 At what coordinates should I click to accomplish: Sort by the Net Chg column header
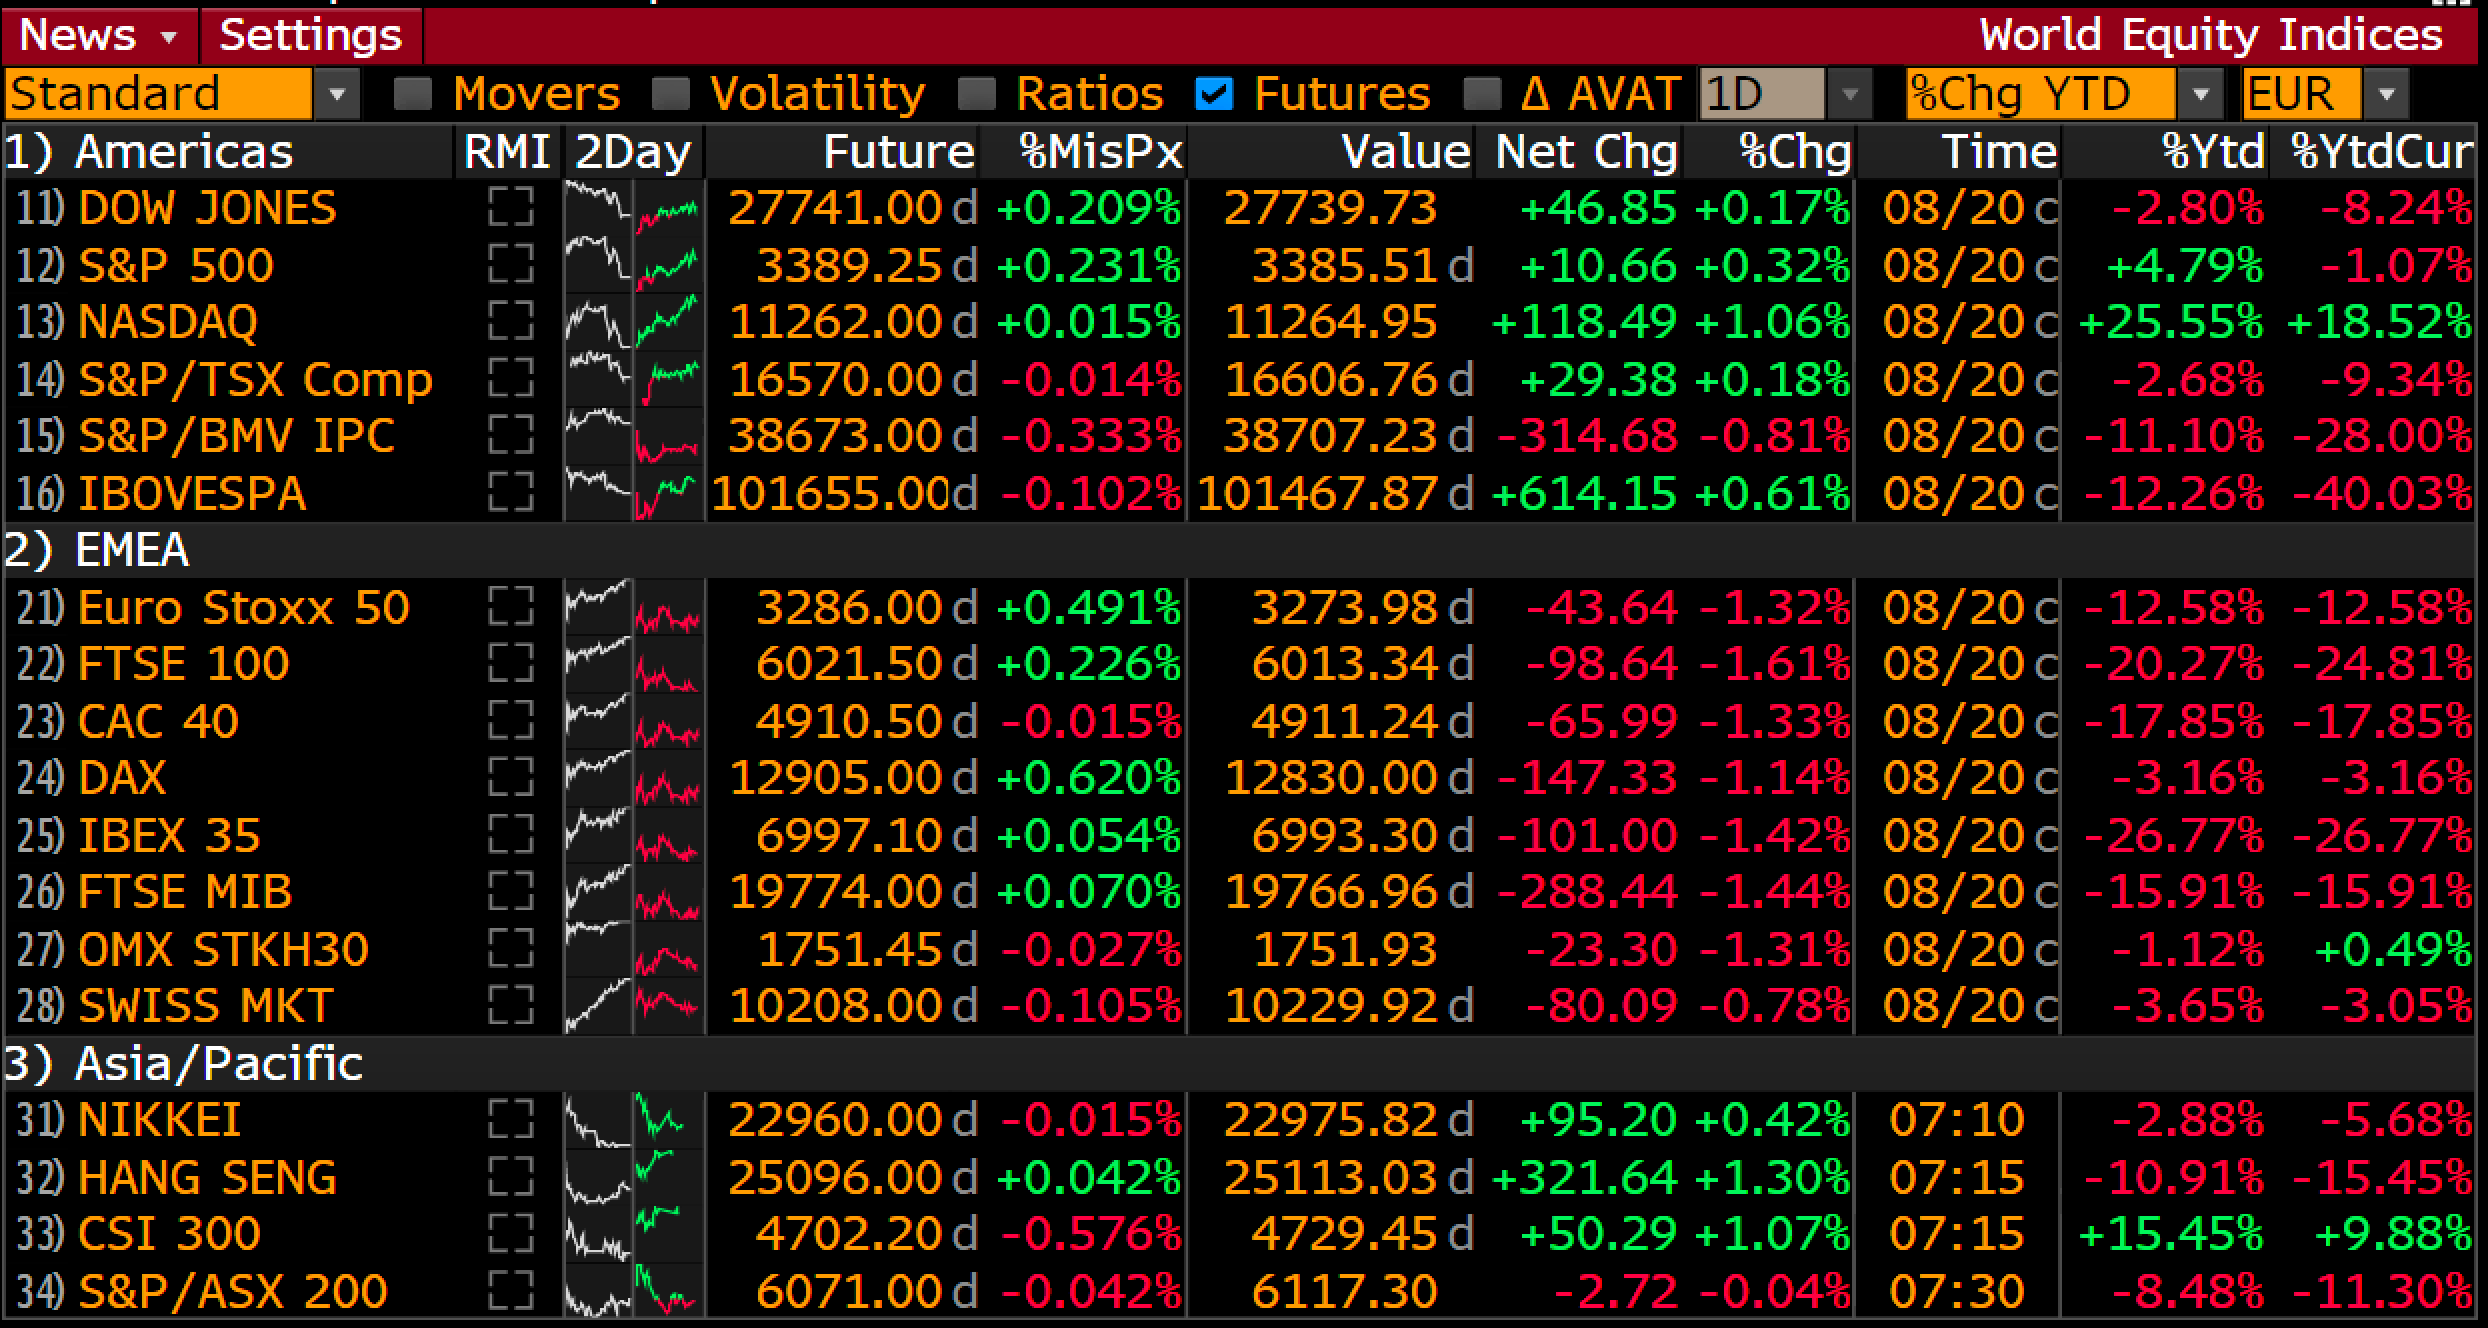click(1586, 152)
